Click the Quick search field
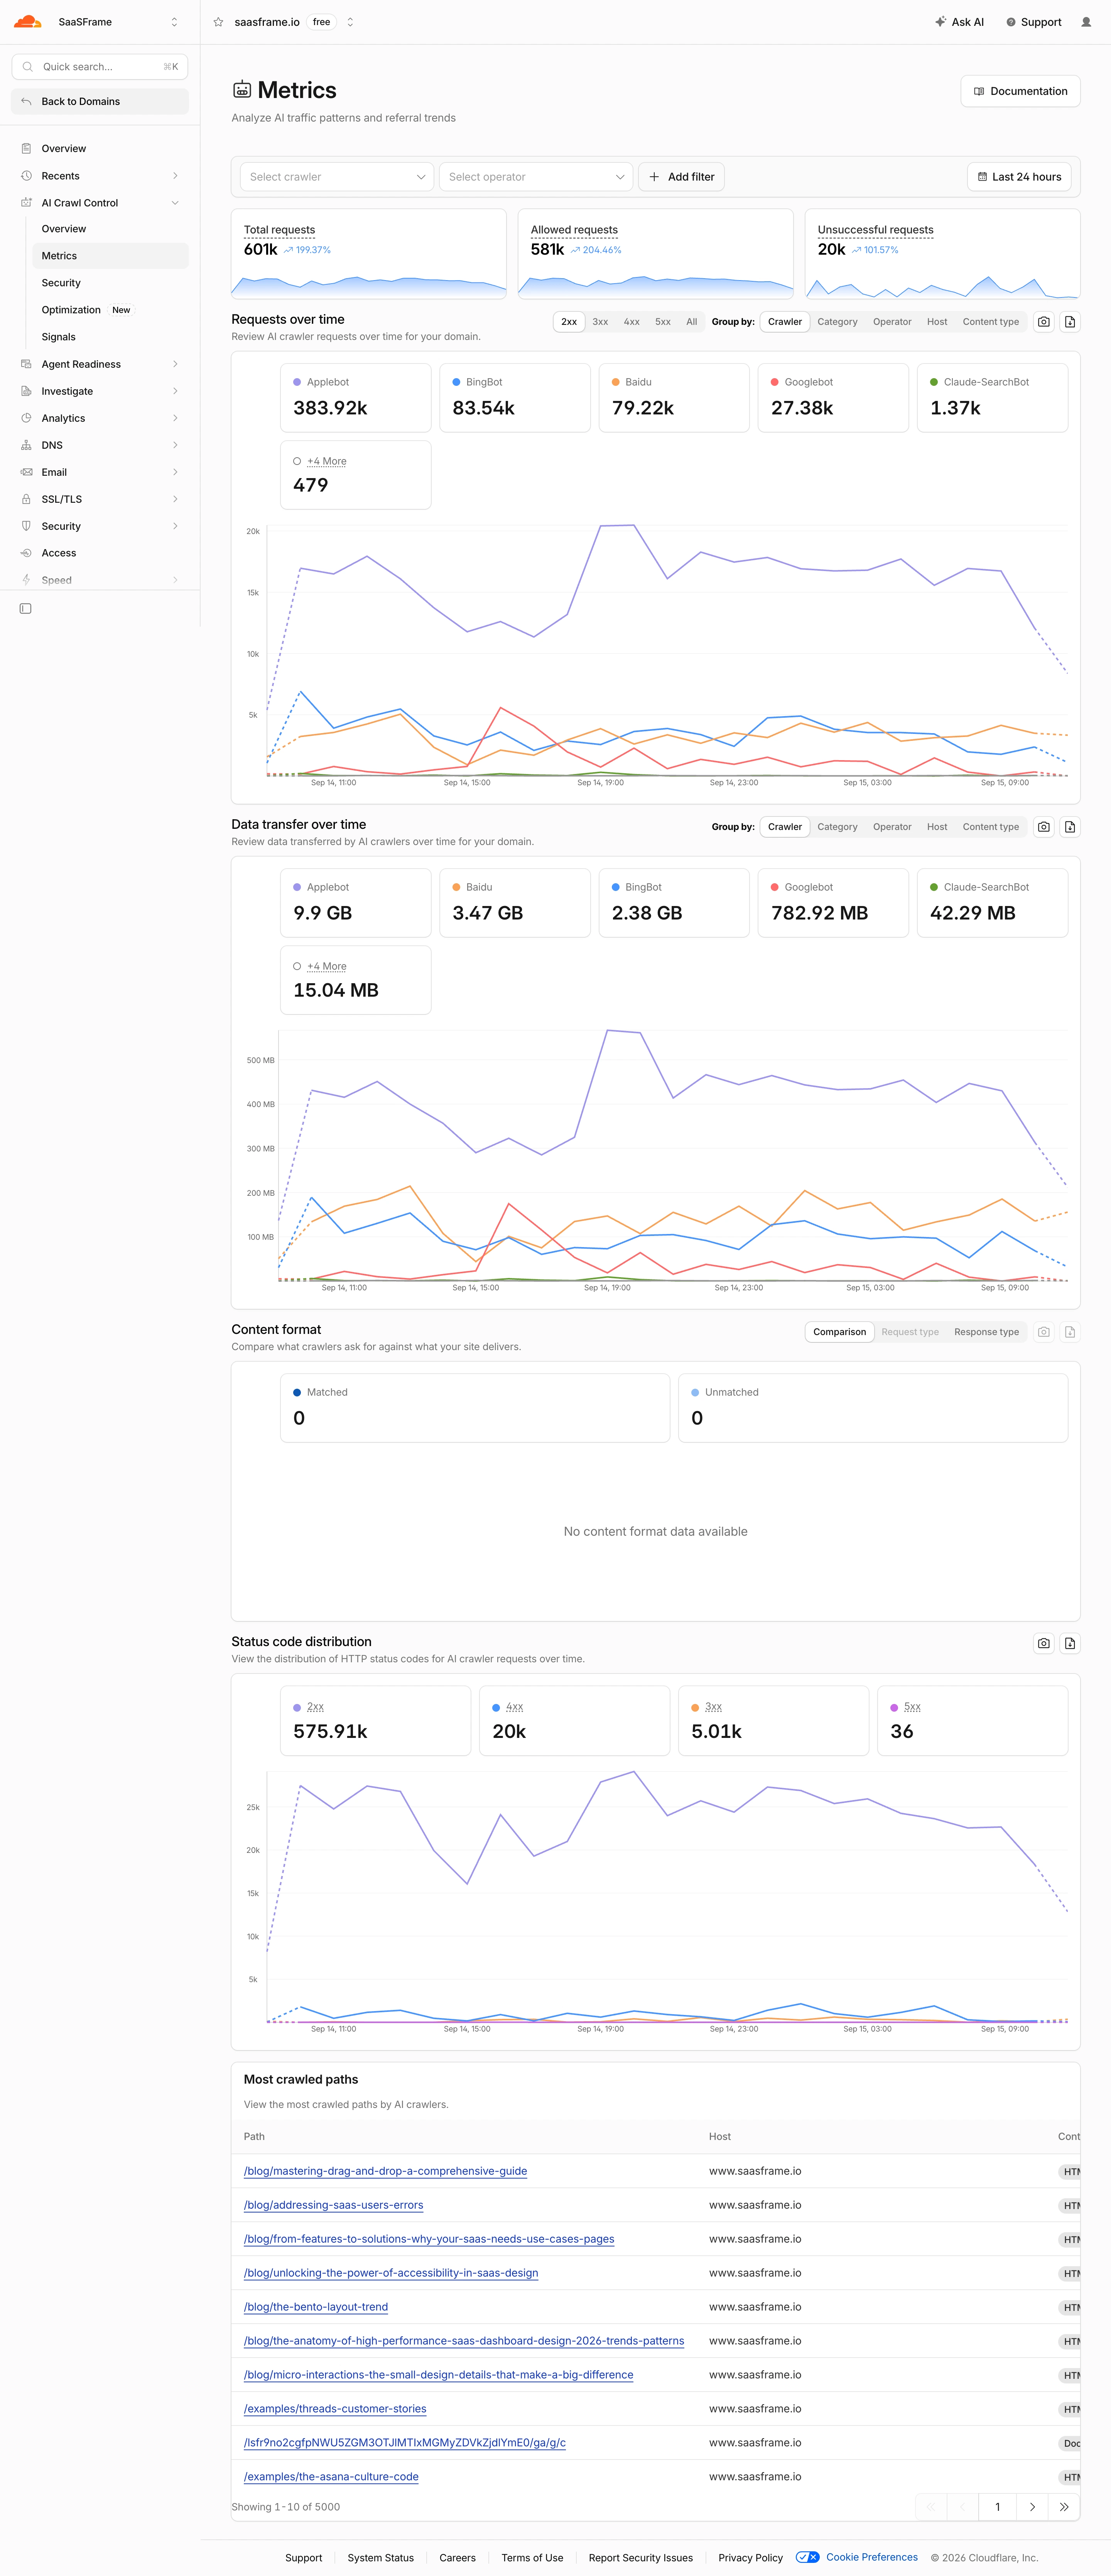The height and width of the screenshot is (2576, 1111). [x=99, y=67]
